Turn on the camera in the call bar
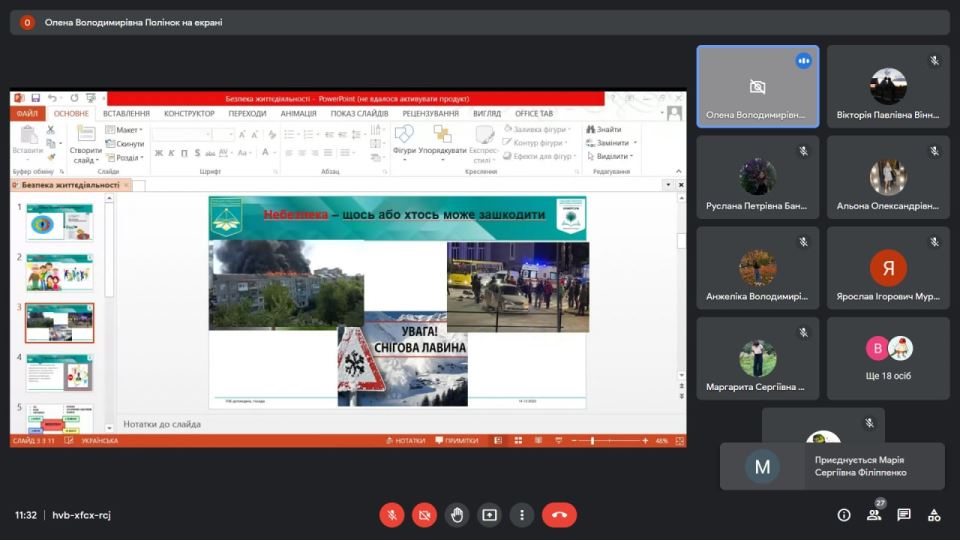The width and height of the screenshot is (960, 540). pyautogui.click(x=424, y=515)
